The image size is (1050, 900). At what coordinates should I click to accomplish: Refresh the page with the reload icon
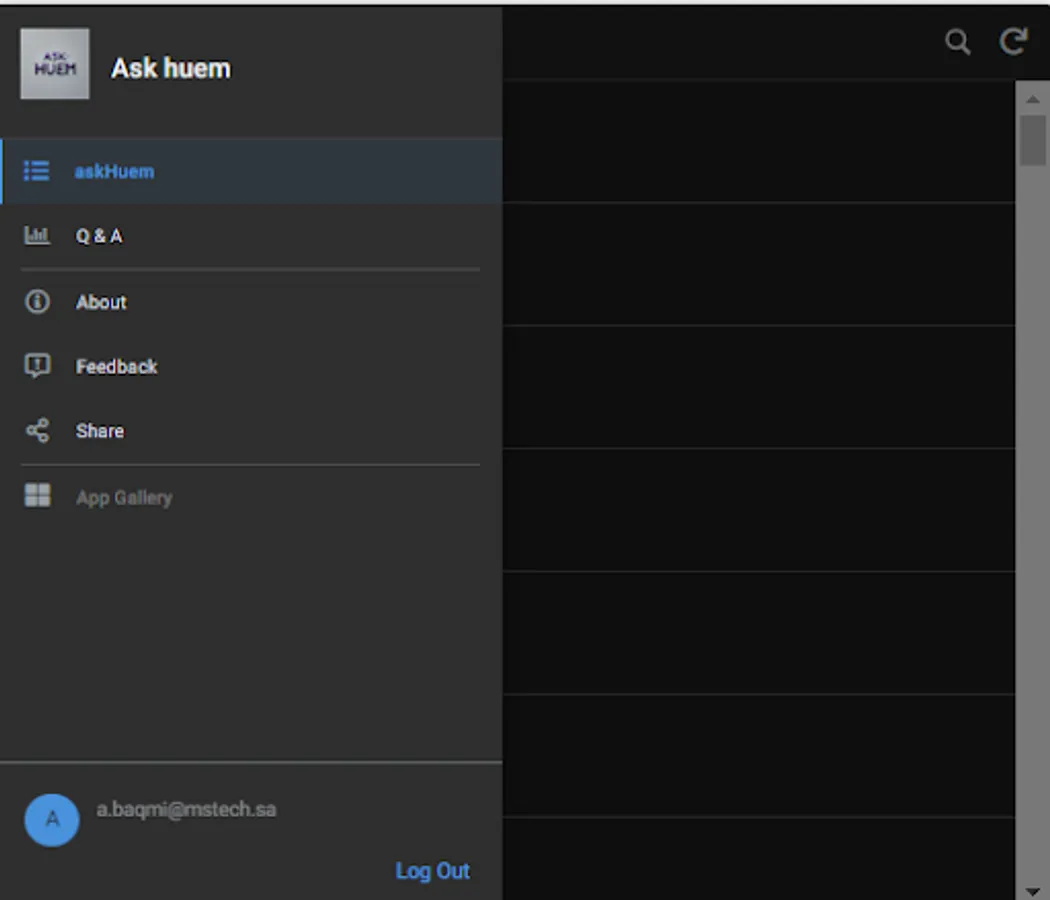pyautogui.click(x=1014, y=43)
